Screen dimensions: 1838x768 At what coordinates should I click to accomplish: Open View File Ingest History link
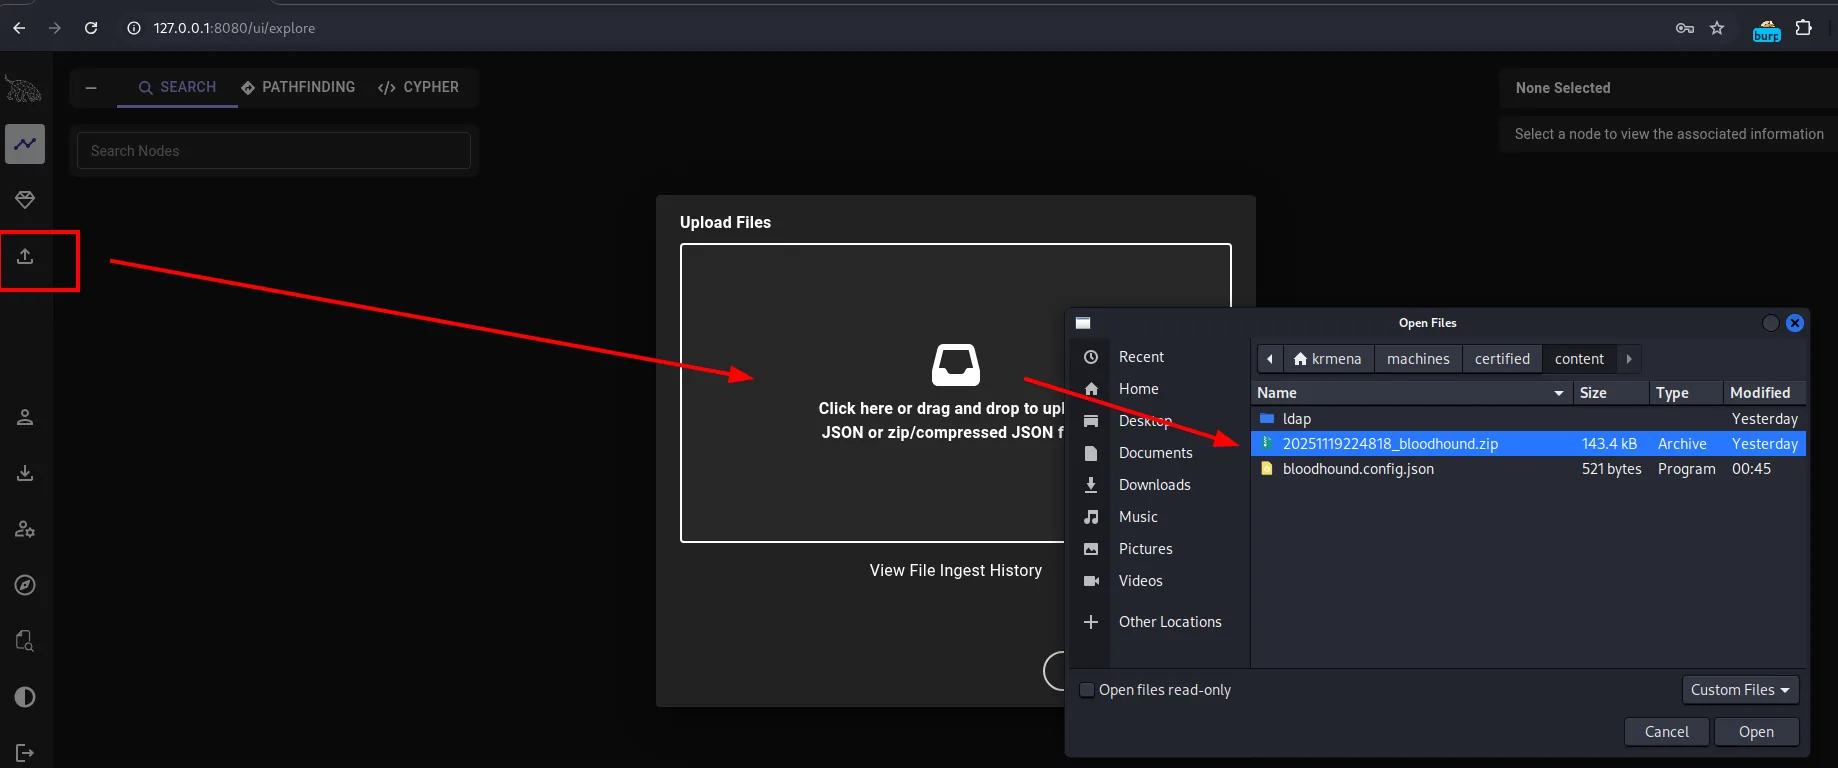pyautogui.click(x=955, y=570)
